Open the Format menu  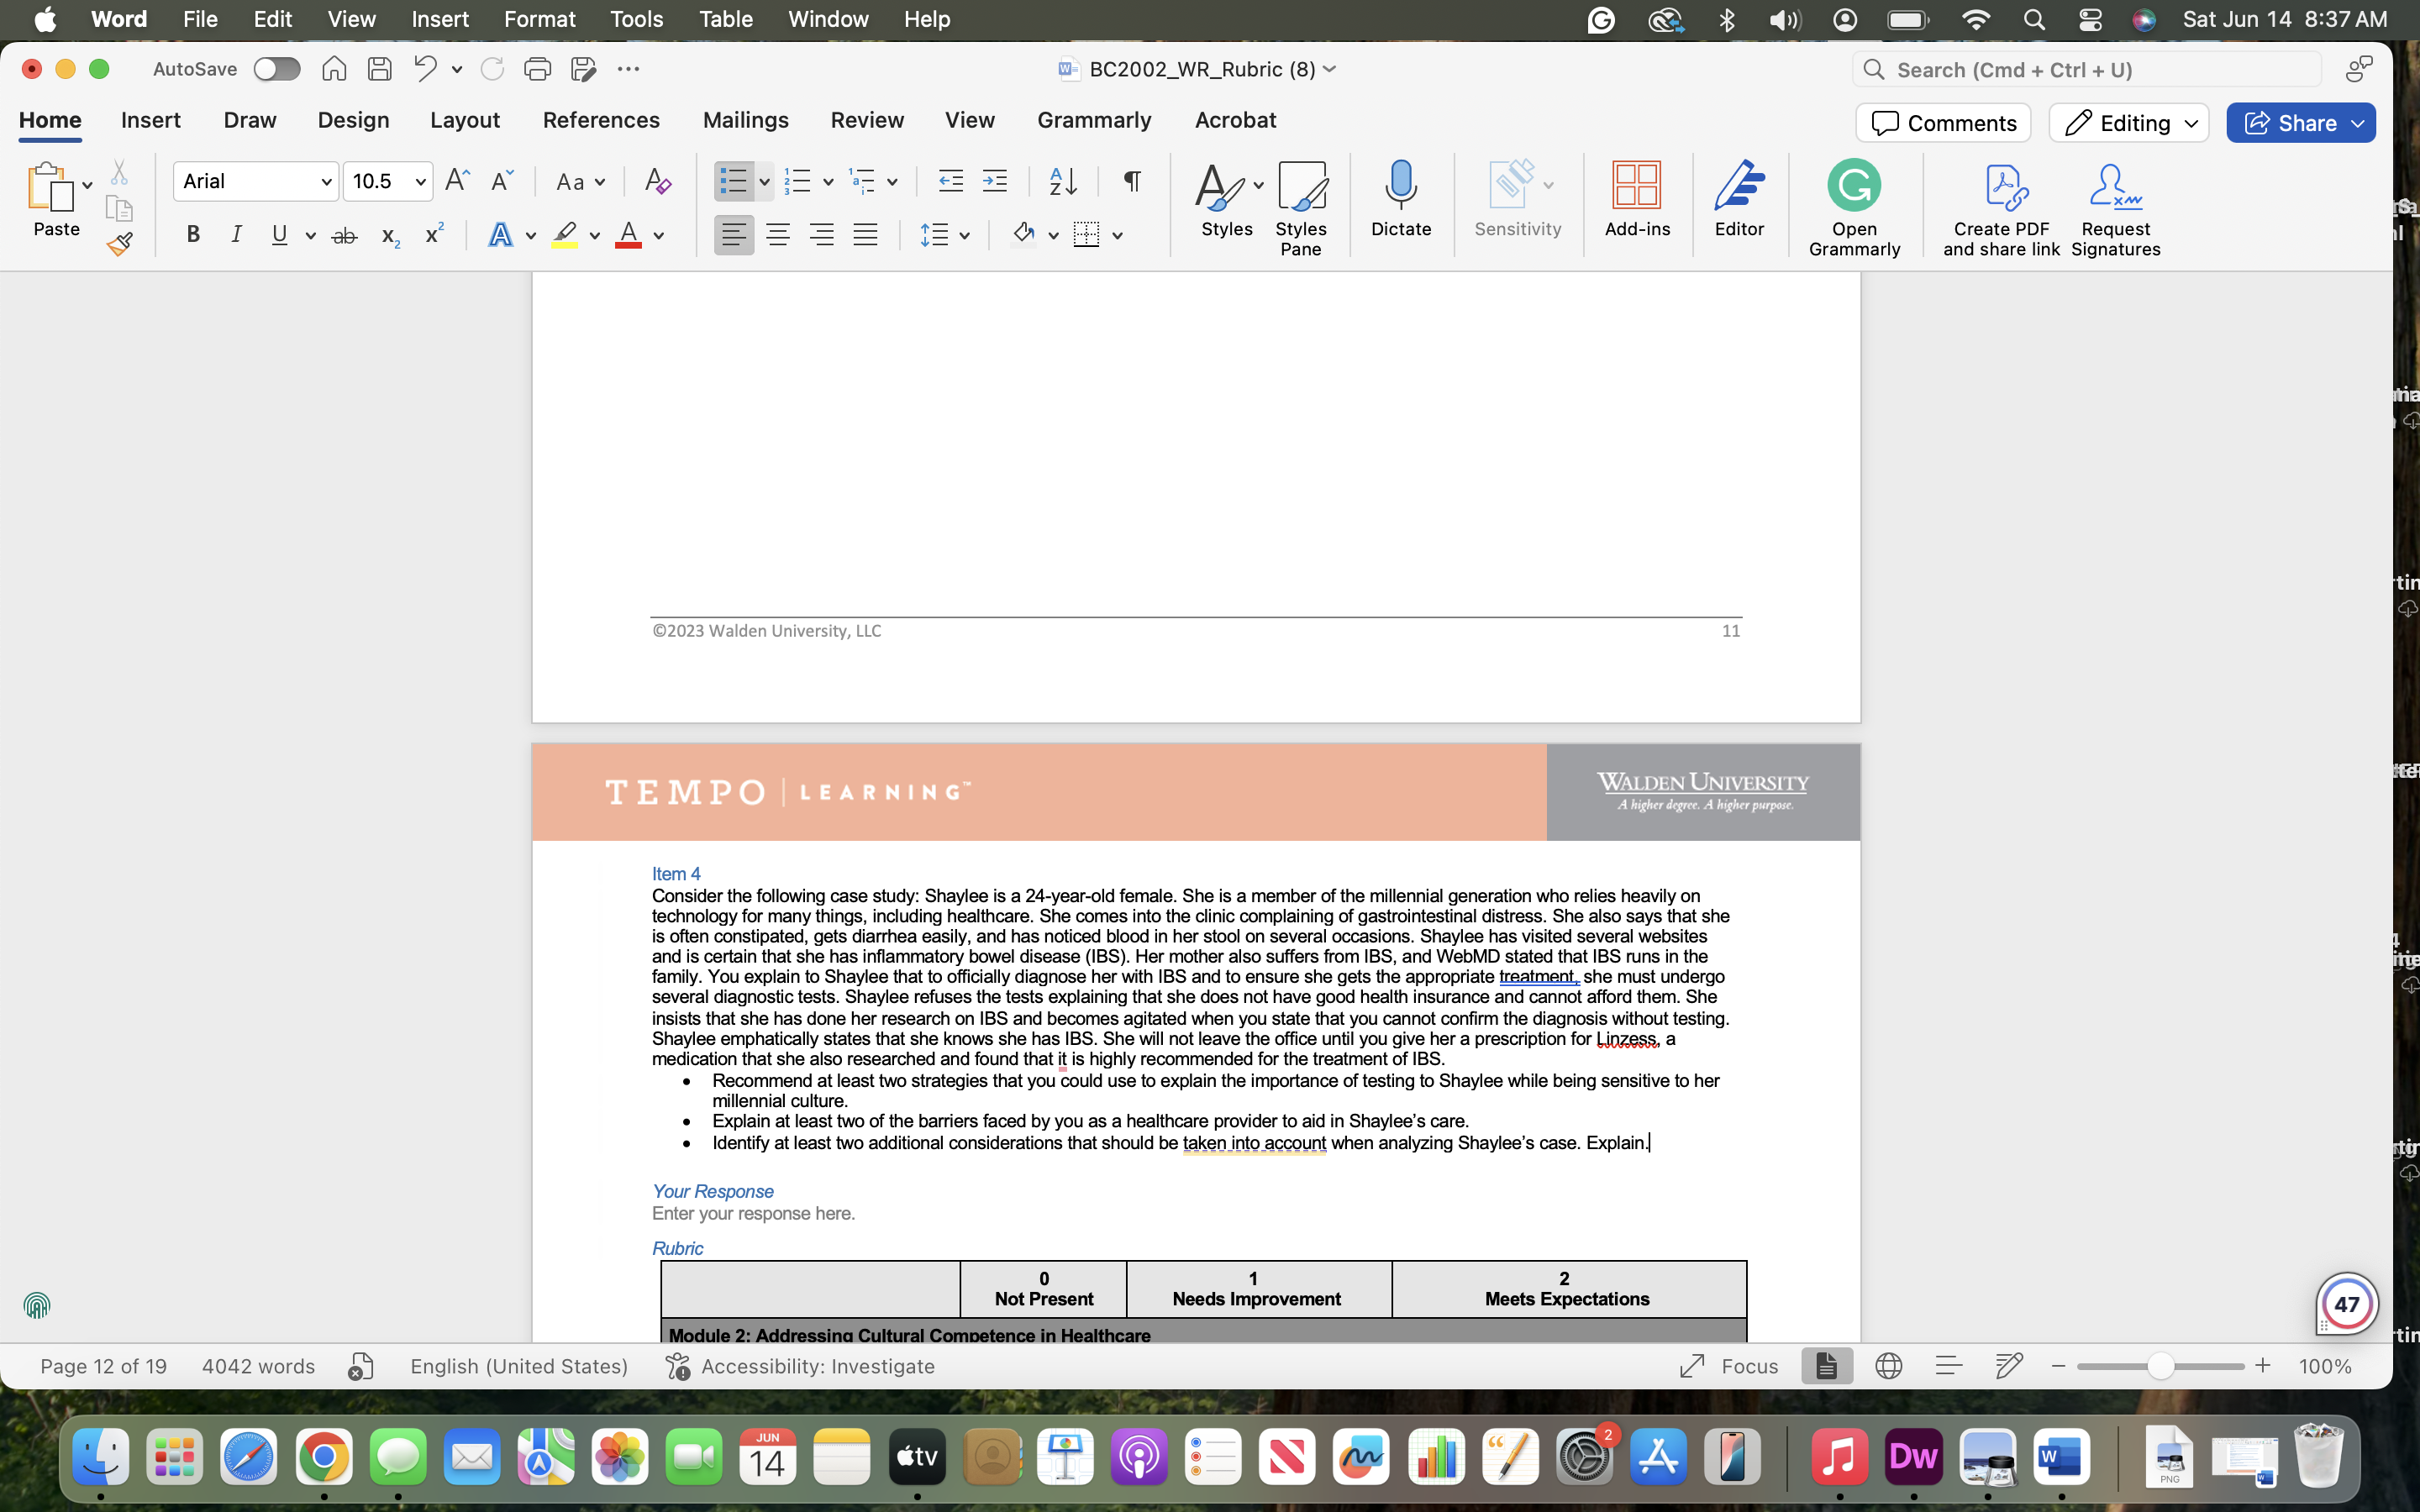[539, 19]
